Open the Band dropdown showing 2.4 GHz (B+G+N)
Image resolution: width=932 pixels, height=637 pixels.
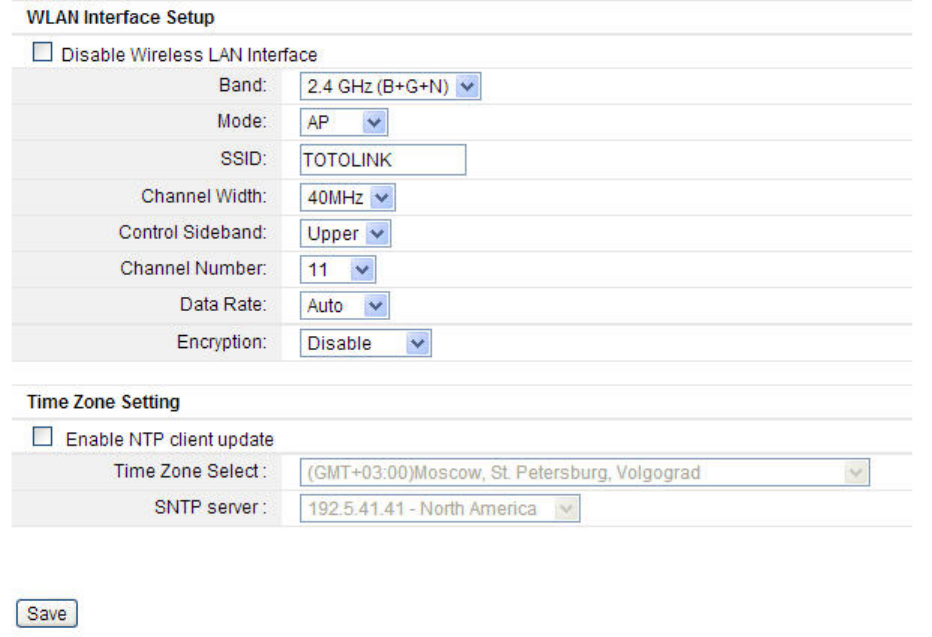(x=391, y=87)
